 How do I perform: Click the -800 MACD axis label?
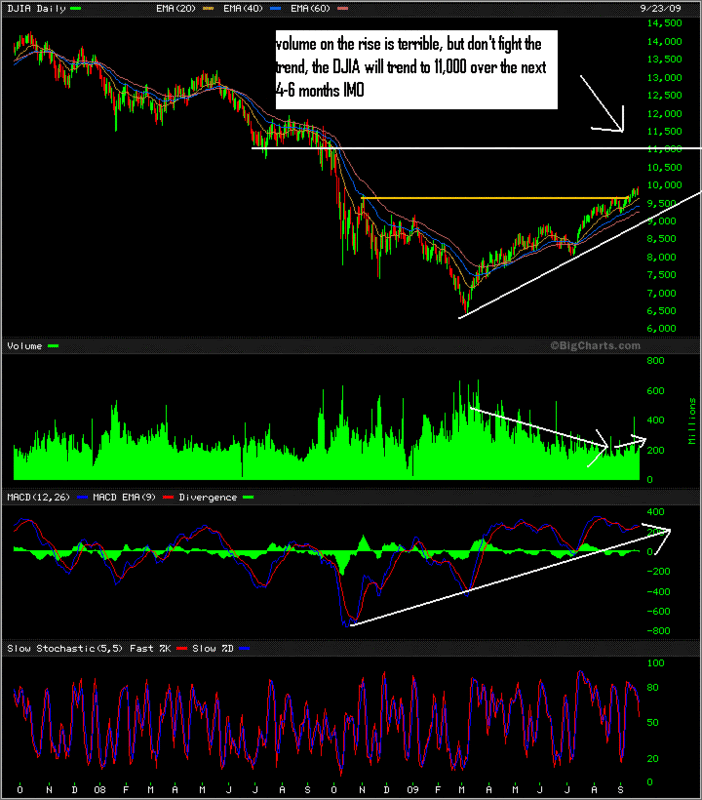(x=658, y=631)
